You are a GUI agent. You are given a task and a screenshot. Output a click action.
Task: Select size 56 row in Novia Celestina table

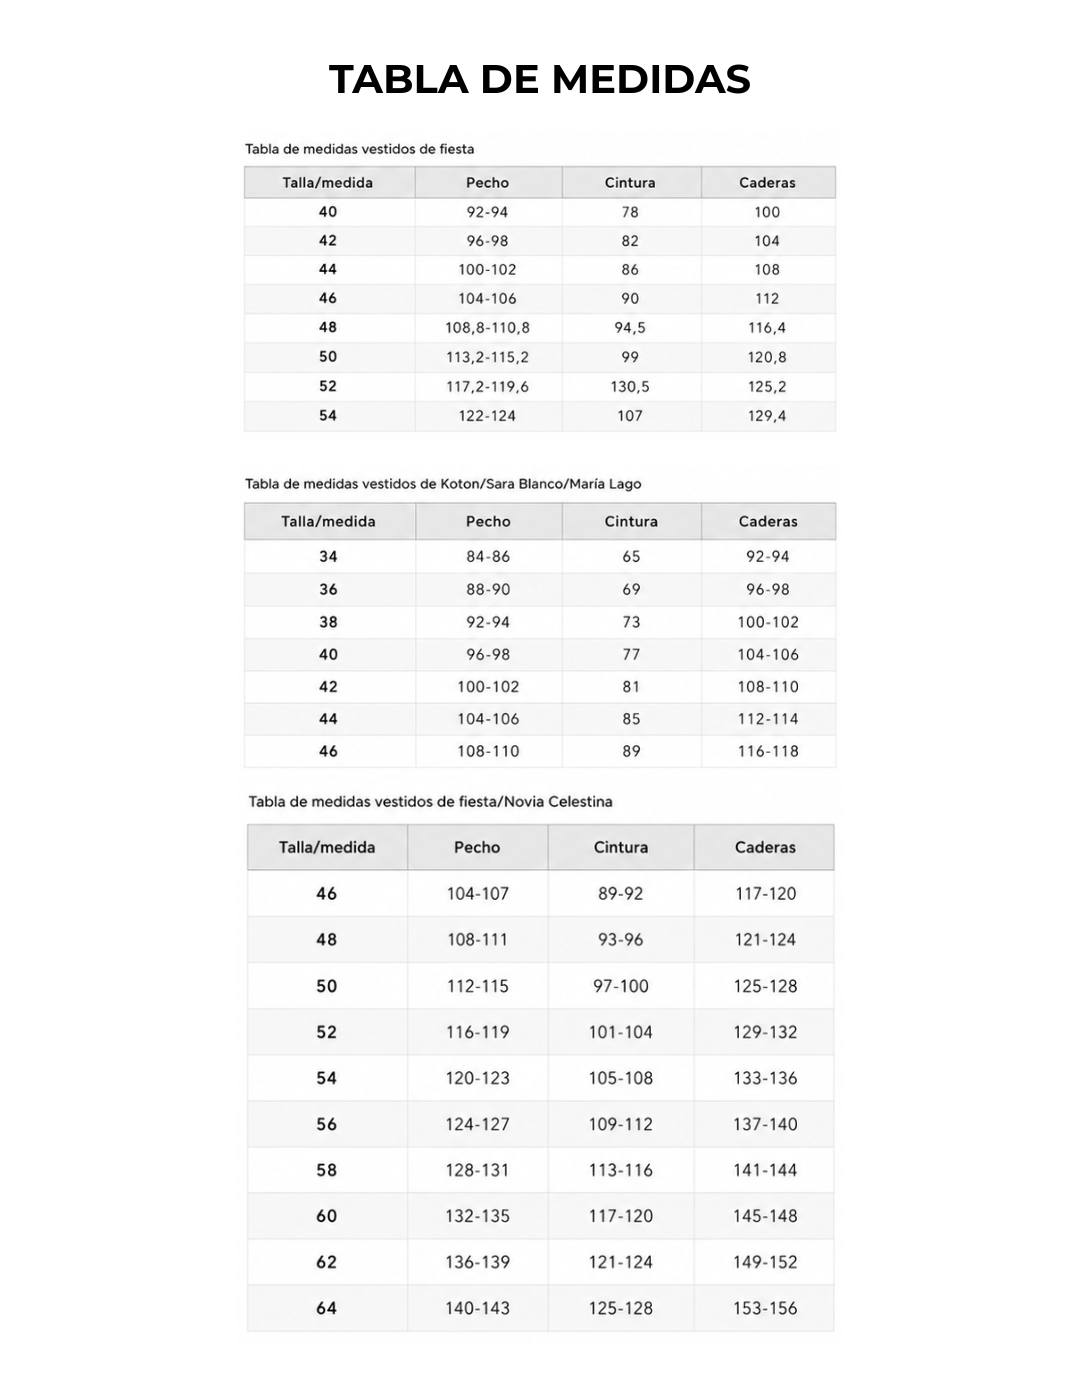(540, 1124)
